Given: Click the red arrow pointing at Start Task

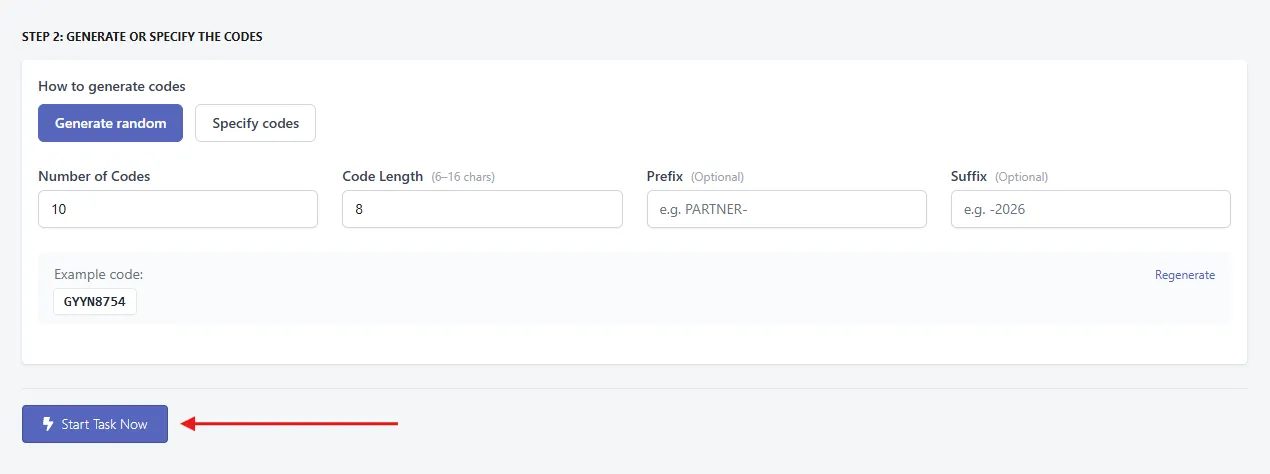Looking at the screenshot, I should [290, 424].
